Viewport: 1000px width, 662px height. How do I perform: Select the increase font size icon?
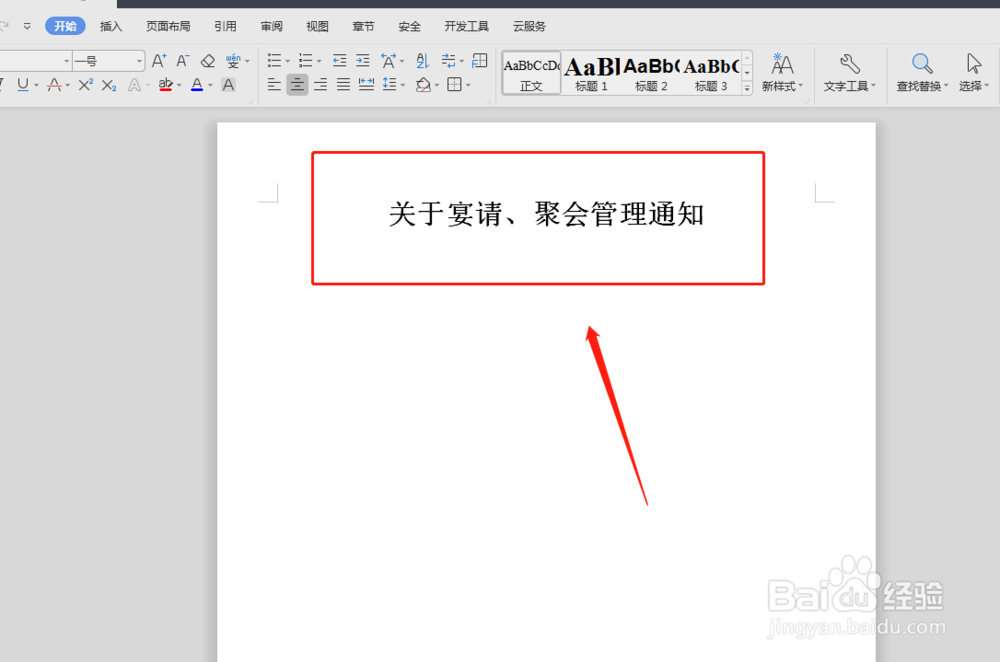(158, 60)
